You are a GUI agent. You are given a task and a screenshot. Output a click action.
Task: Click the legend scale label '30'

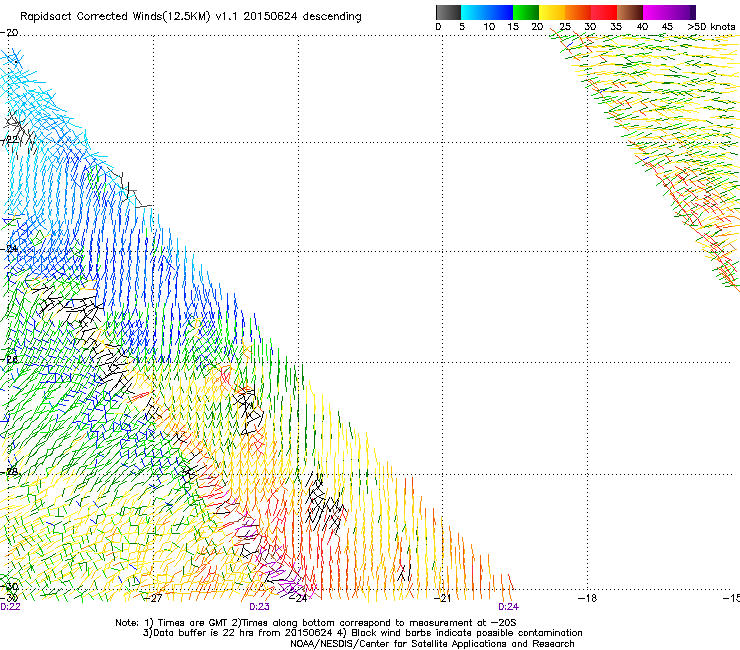[590, 26]
